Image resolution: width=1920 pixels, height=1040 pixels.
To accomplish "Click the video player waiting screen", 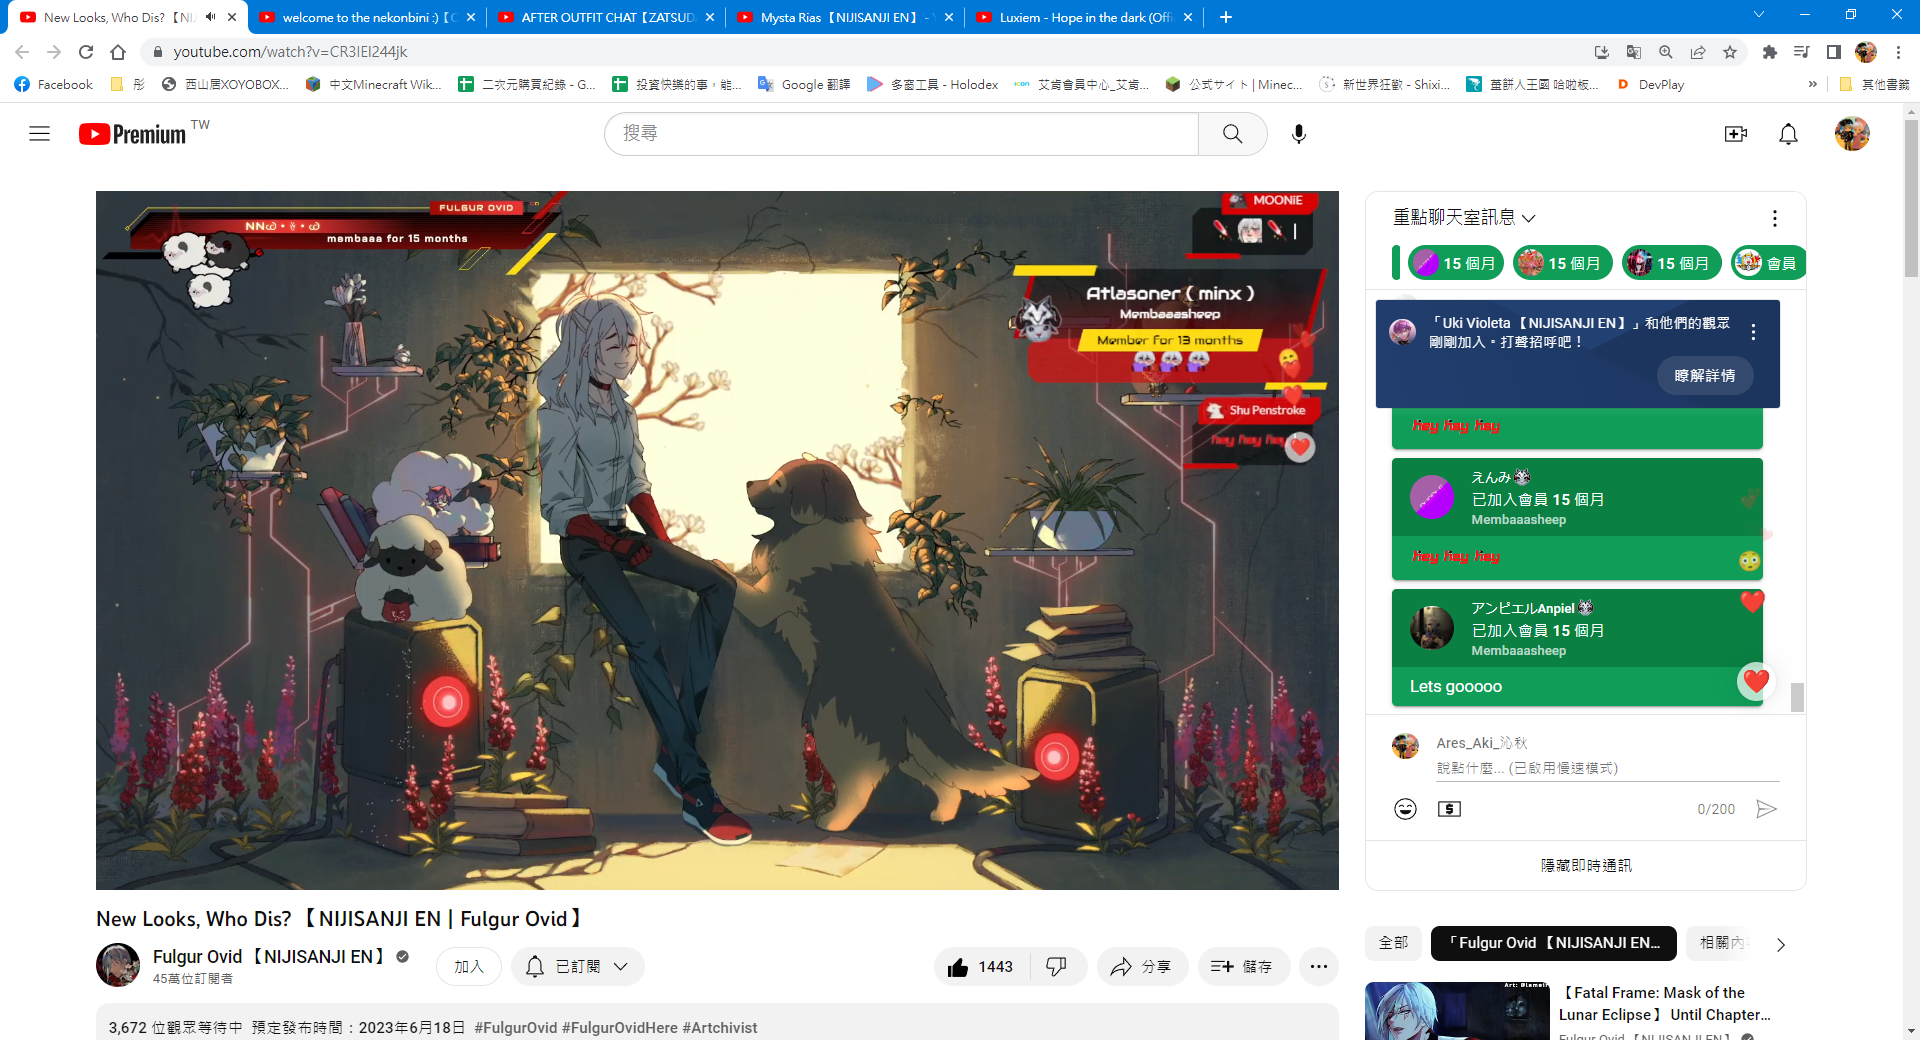I will pos(717,540).
